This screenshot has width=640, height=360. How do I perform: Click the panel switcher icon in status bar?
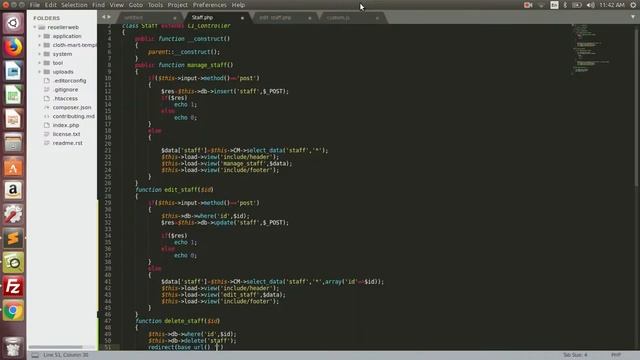pyautogui.click(x=35, y=355)
